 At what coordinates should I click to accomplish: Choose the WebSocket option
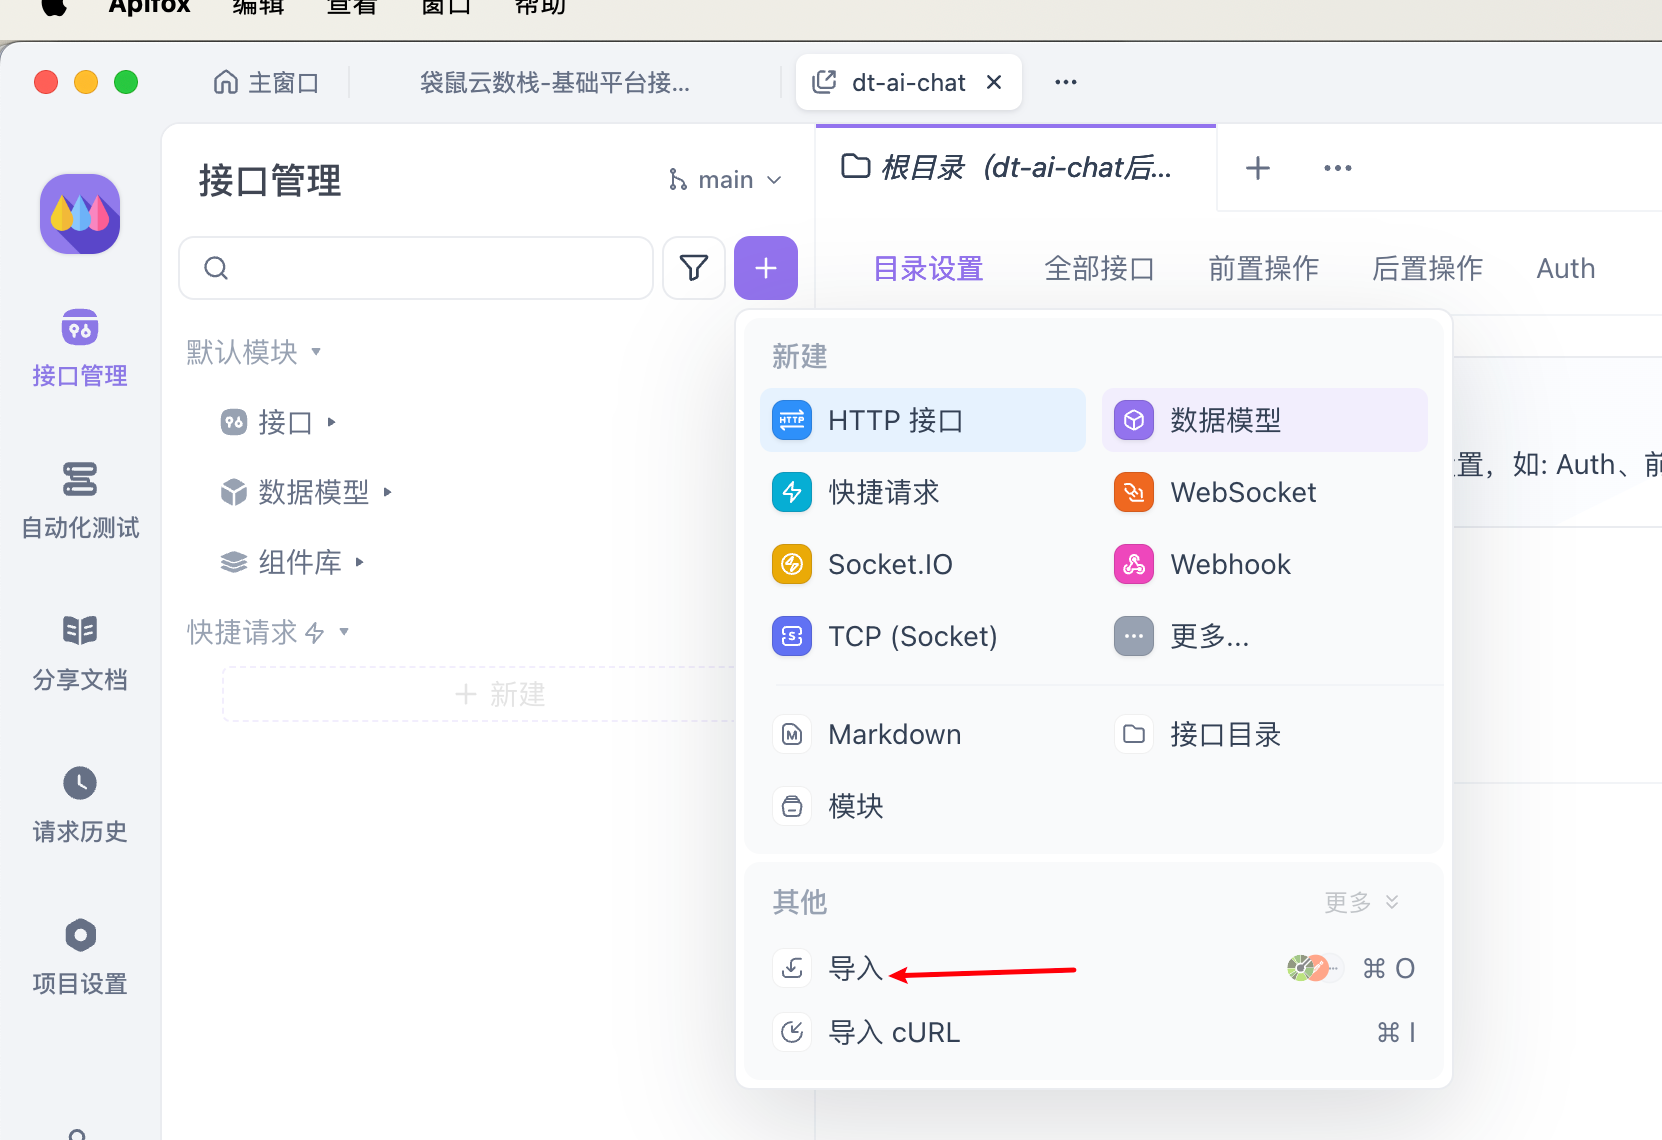[x=1264, y=492]
